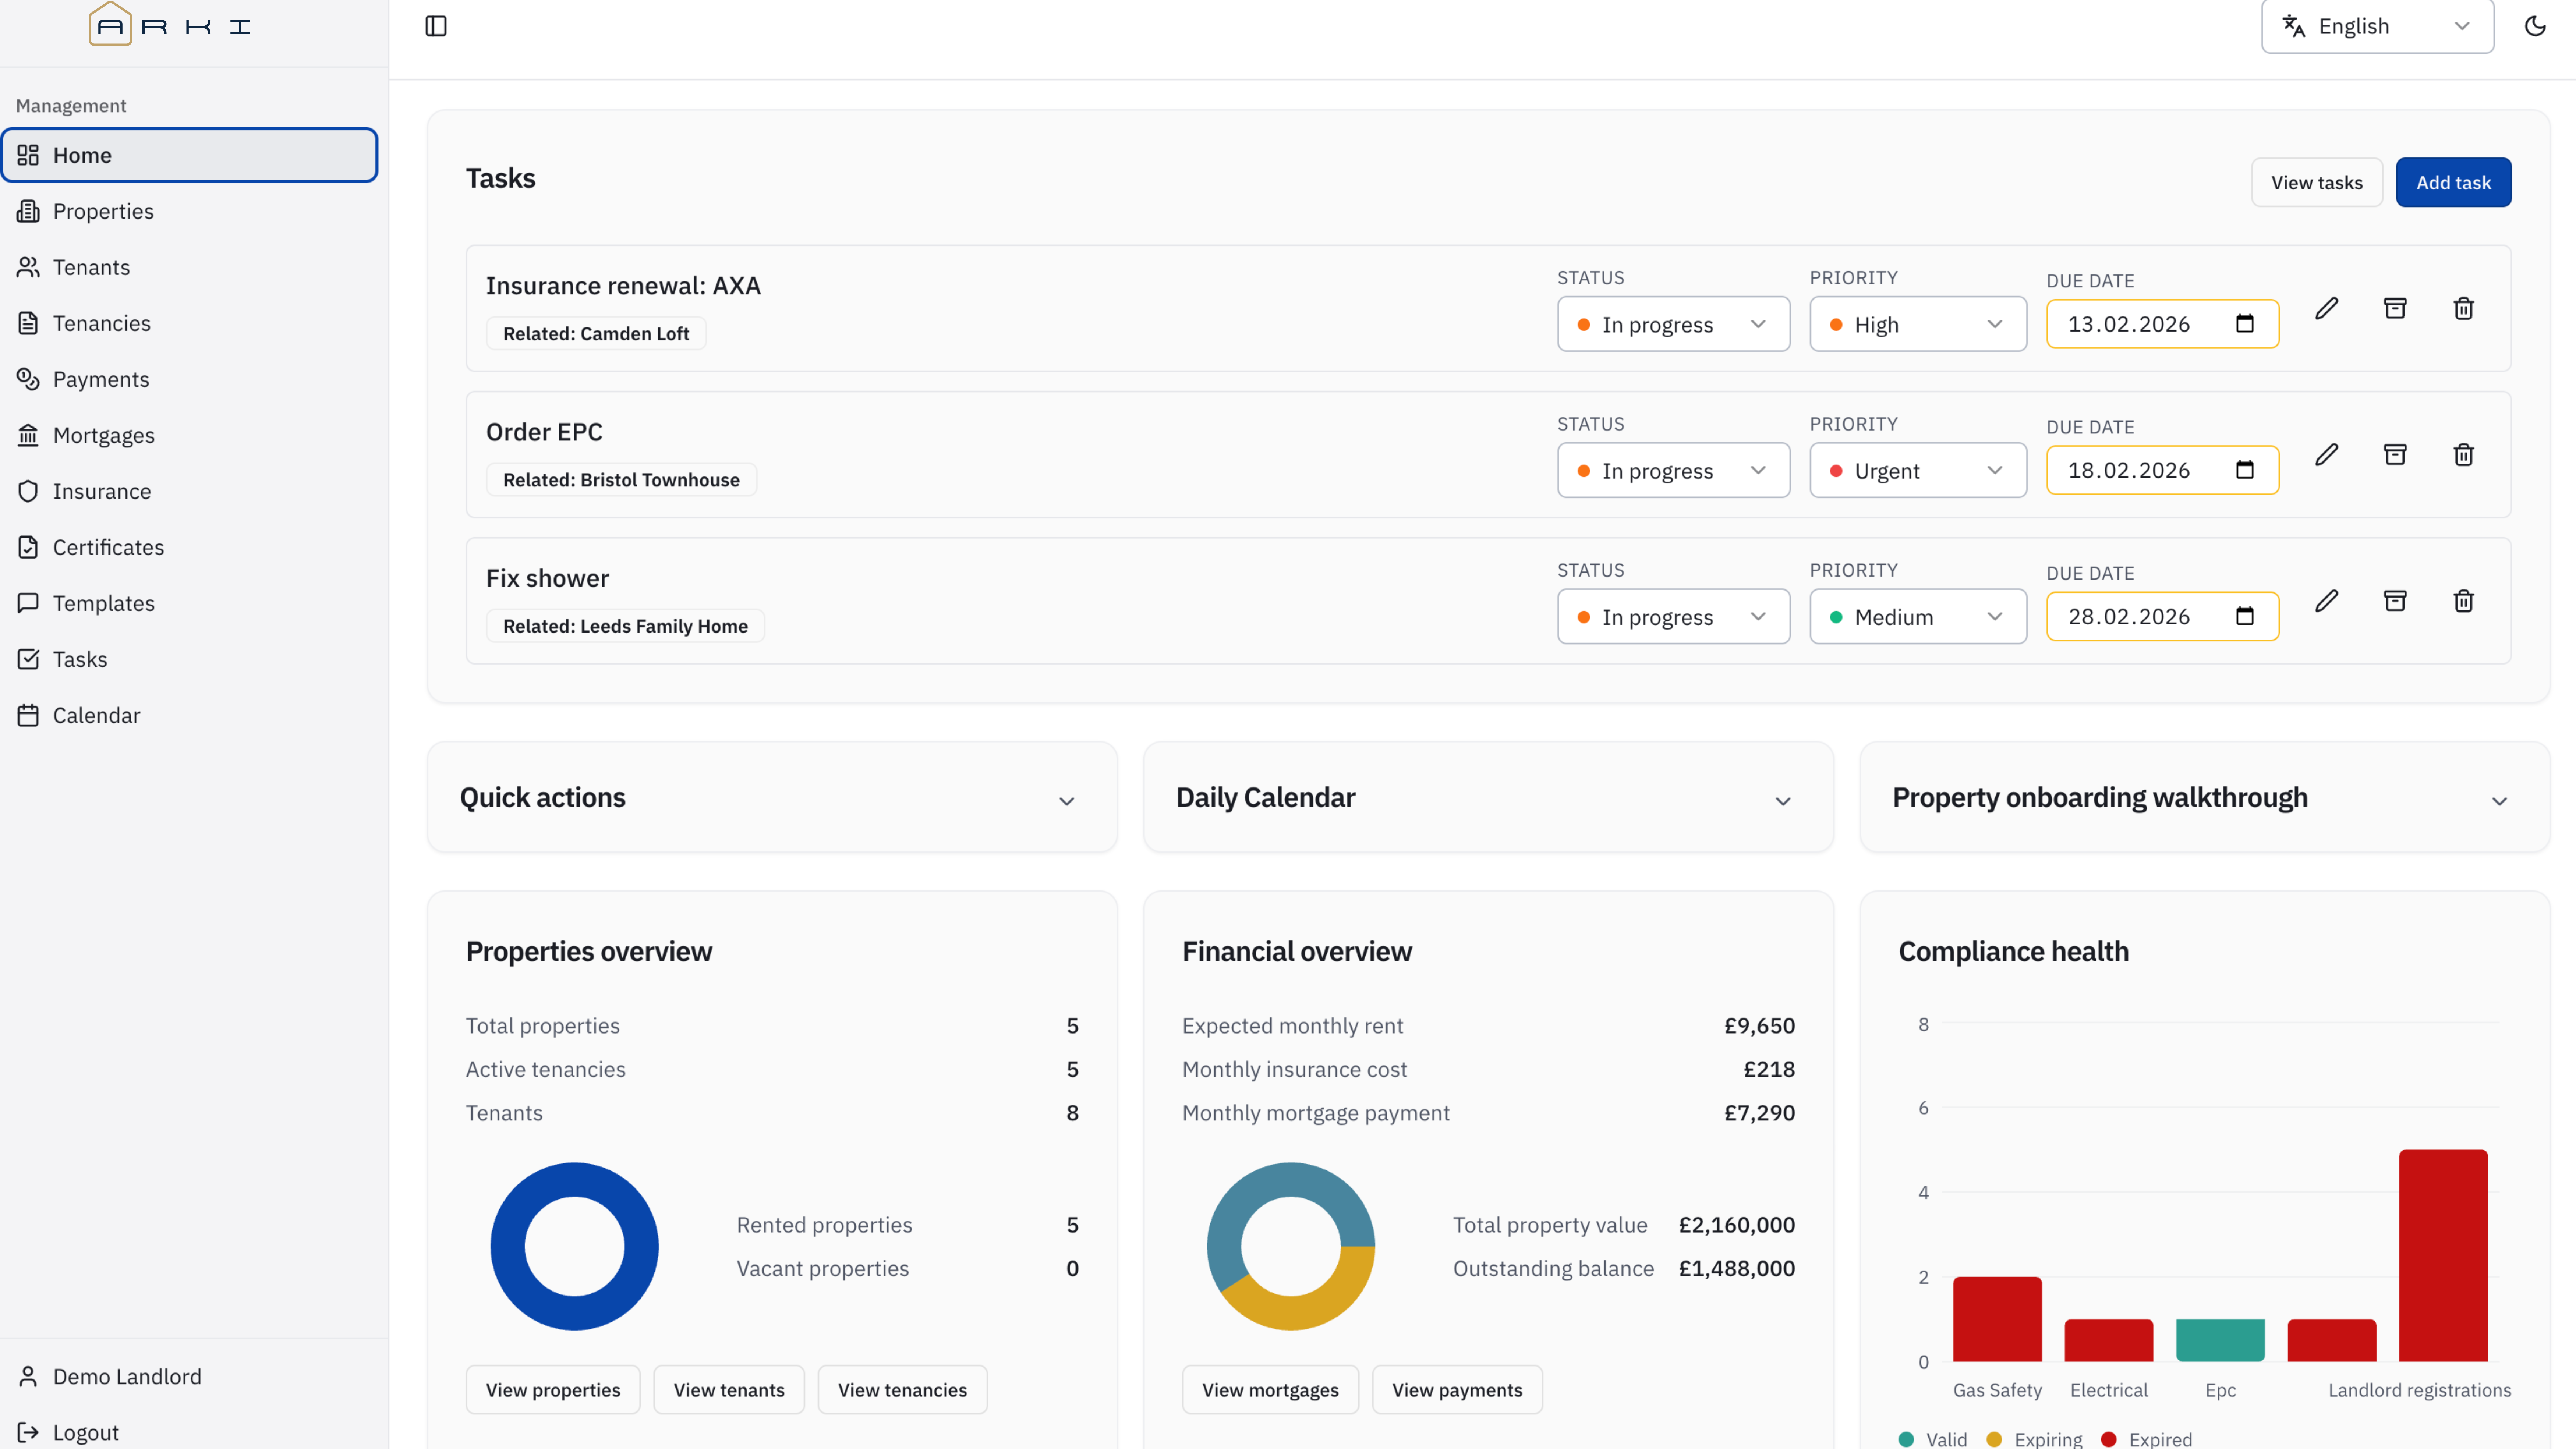This screenshot has height=1449, width=2576.
Task: Open Tenants page from sidebar
Action: [190, 267]
